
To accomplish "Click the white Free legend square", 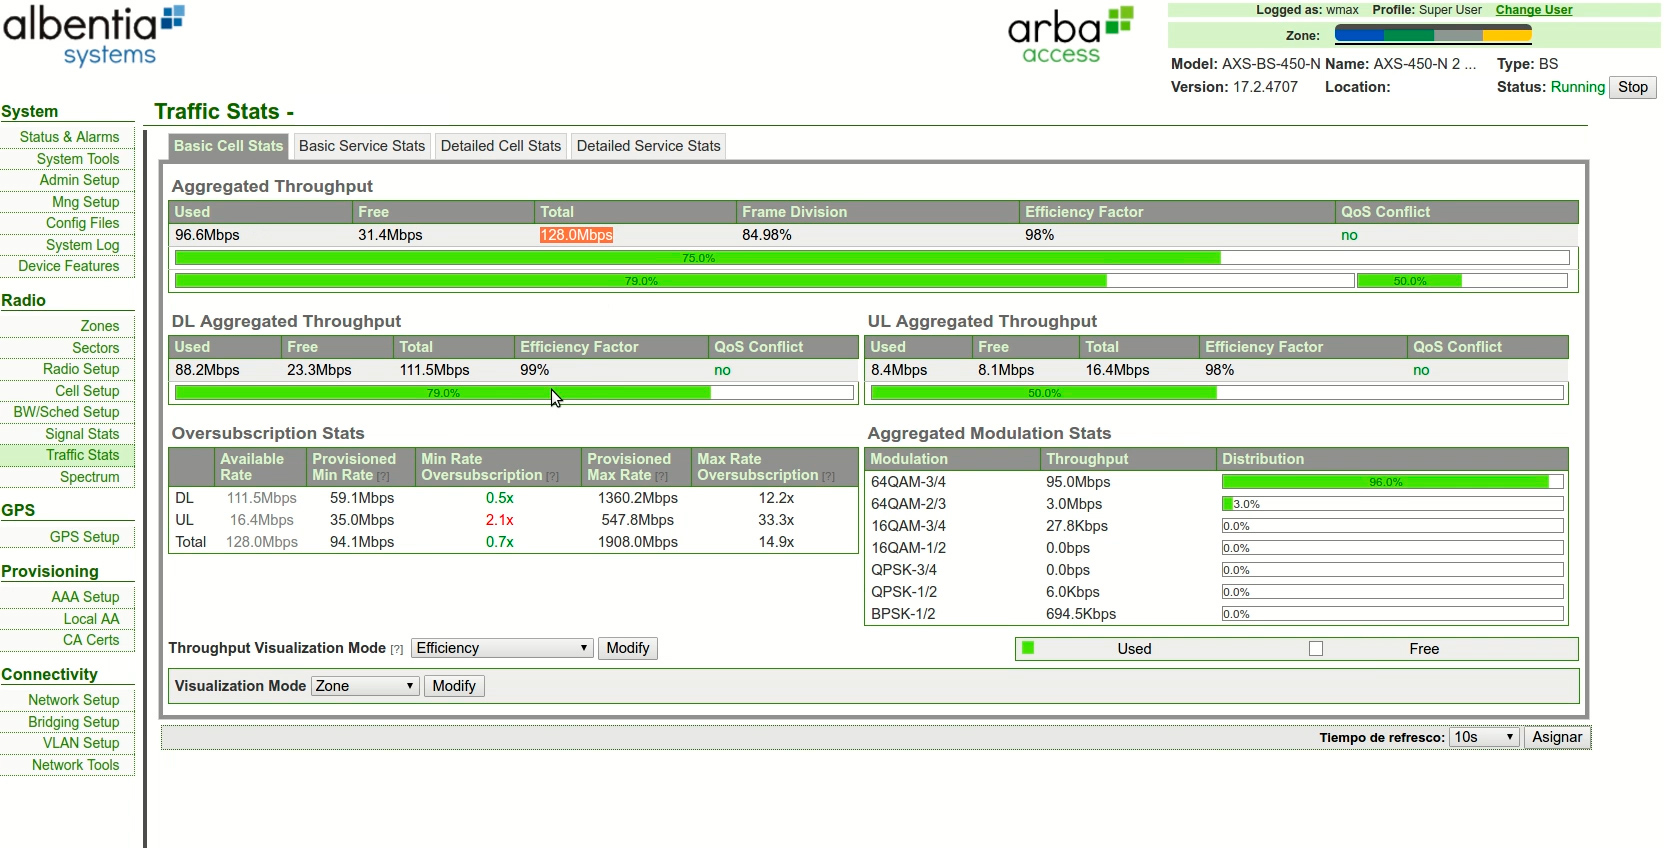I will coord(1316,649).
